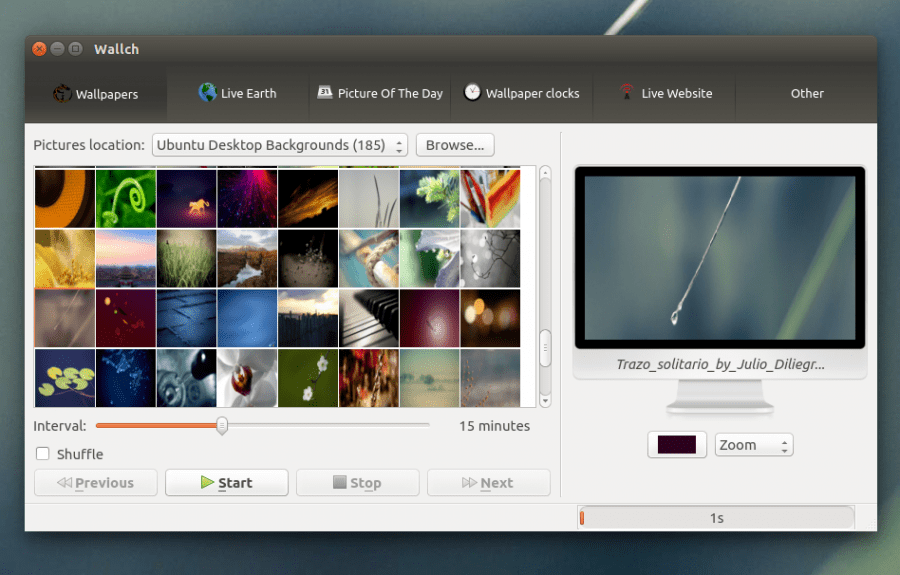Click the wallpaper list scrollbar handle
The image size is (900, 575).
(x=545, y=348)
